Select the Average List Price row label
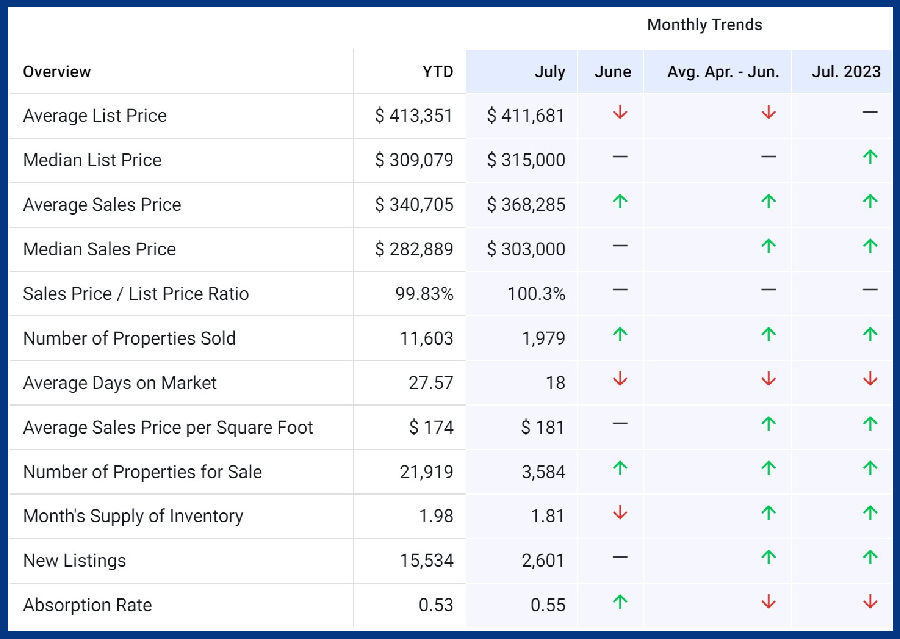The width and height of the screenshot is (900, 639). pos(95,116)
